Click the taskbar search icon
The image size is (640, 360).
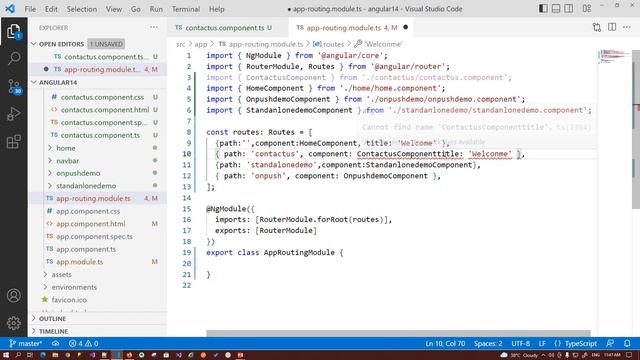click(18, 355)
